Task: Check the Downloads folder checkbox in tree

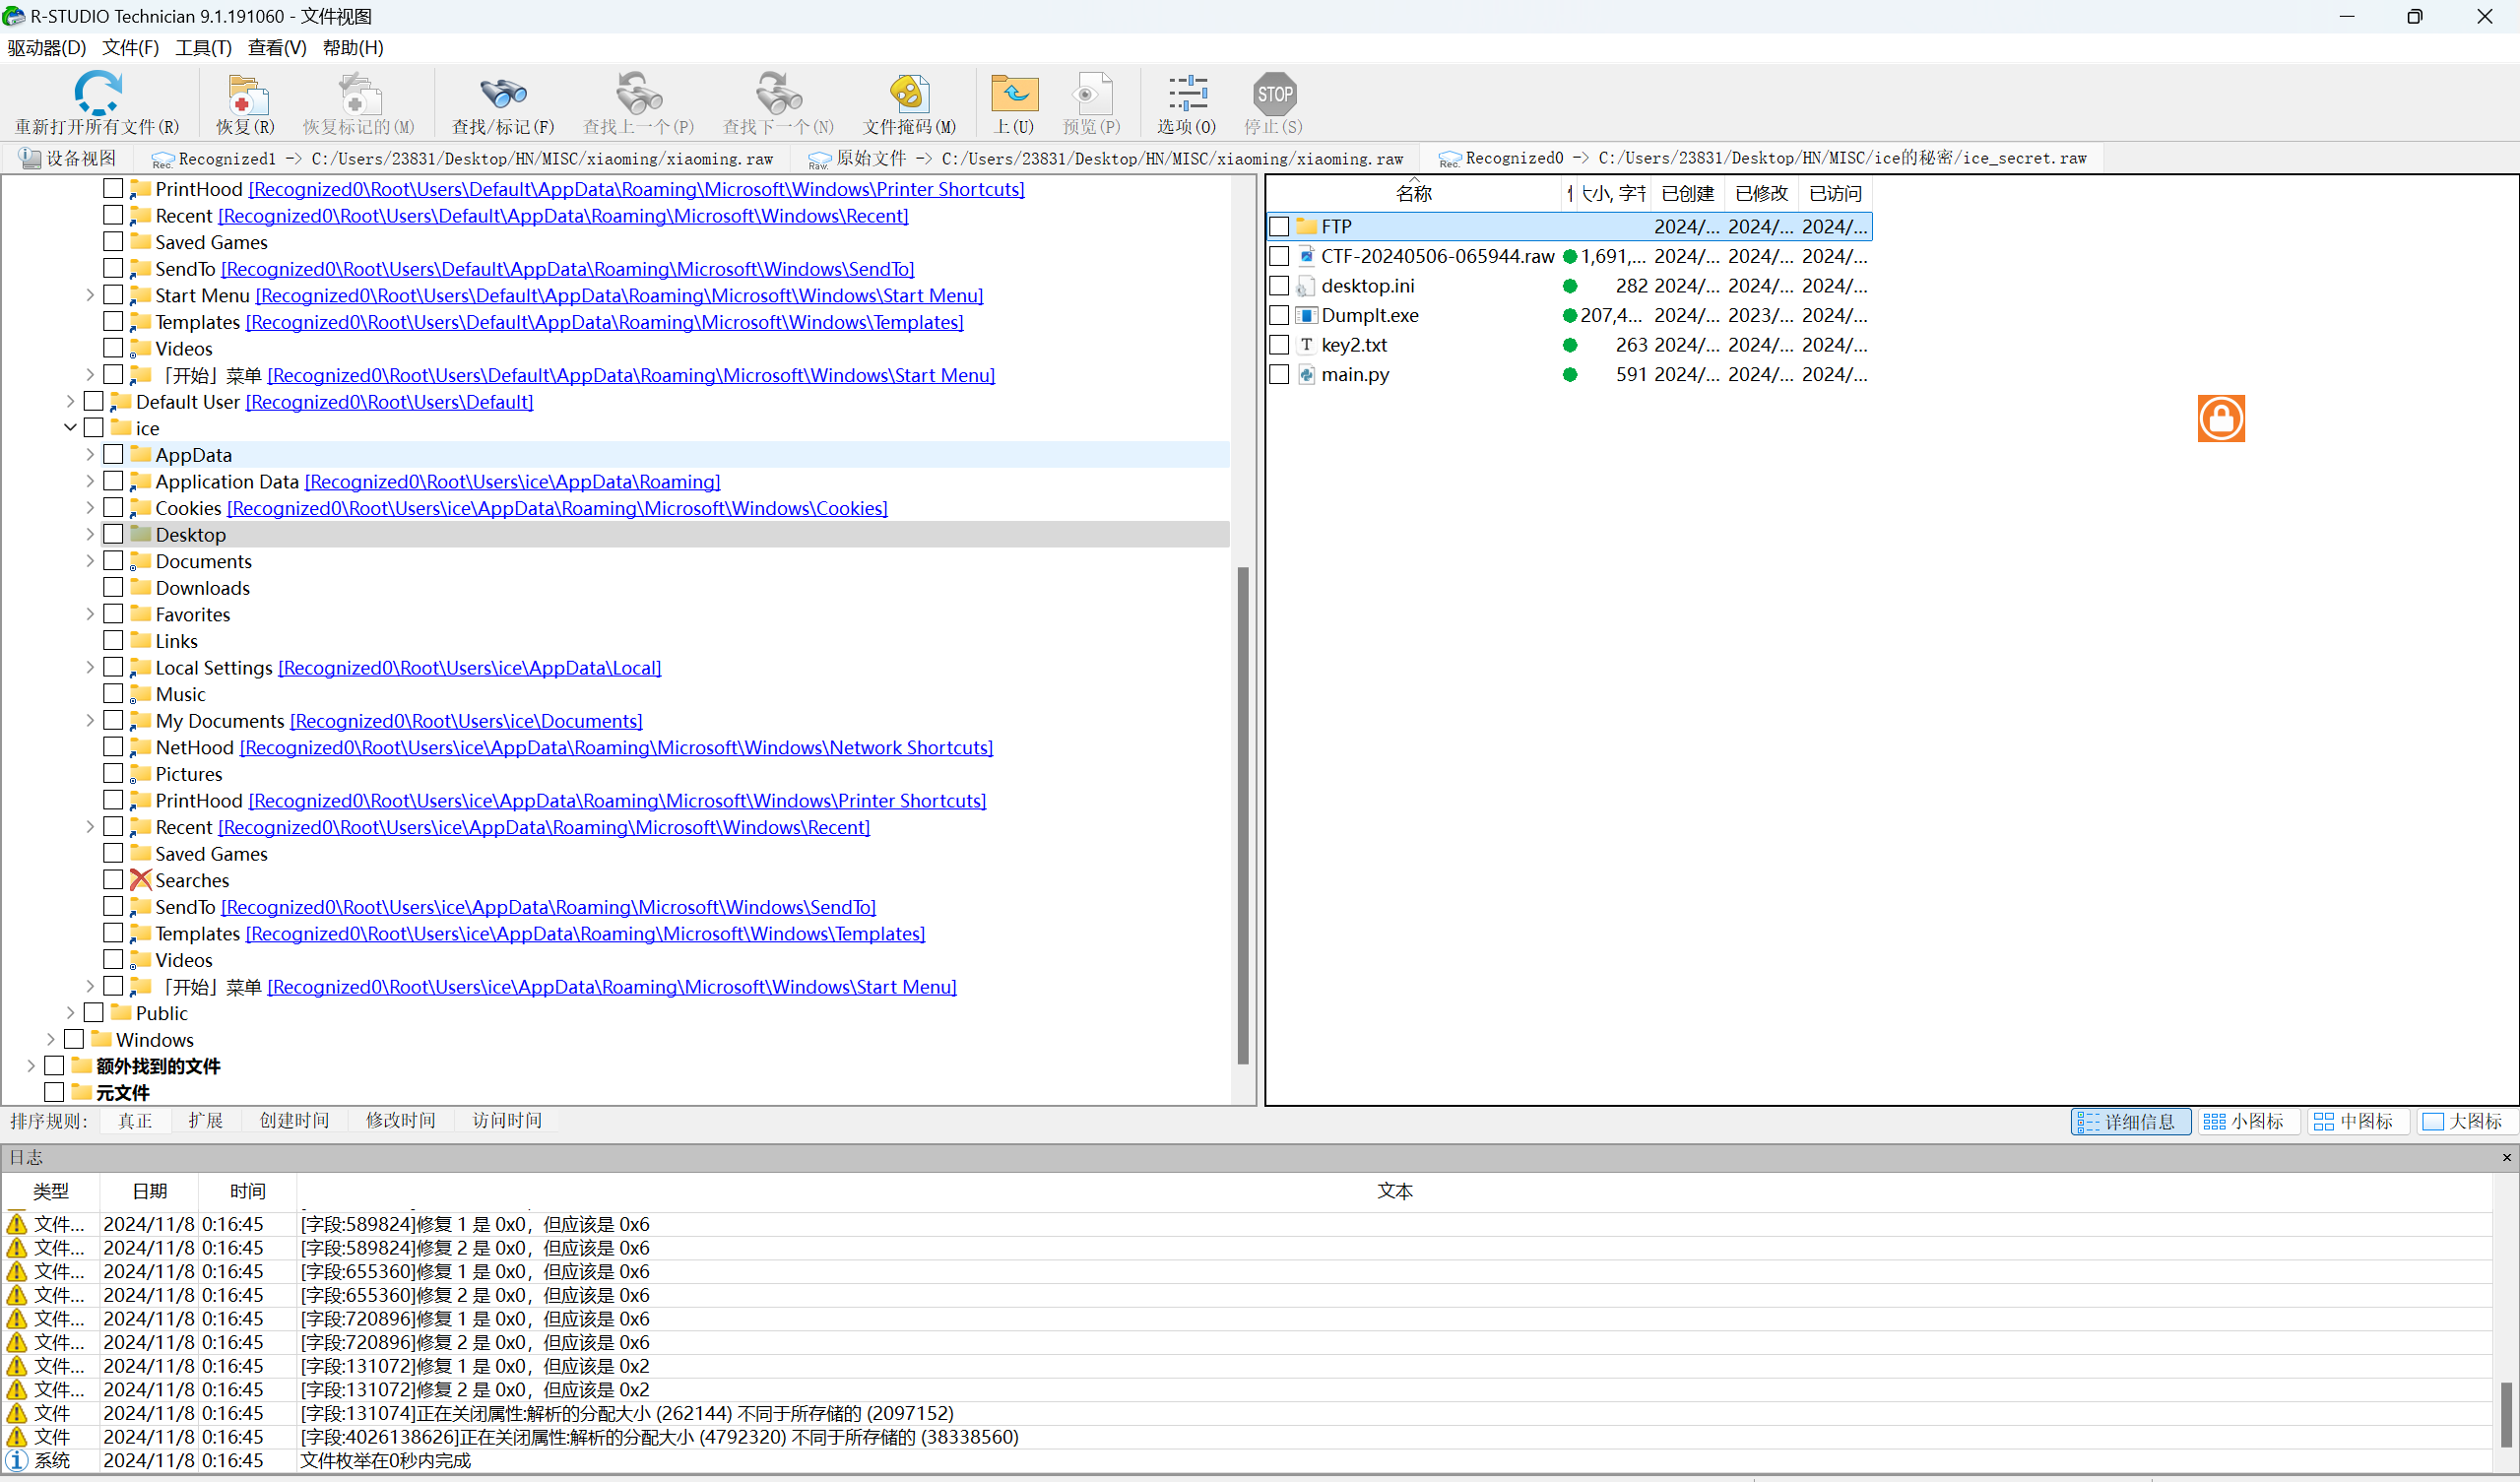Action: [113, 587]
